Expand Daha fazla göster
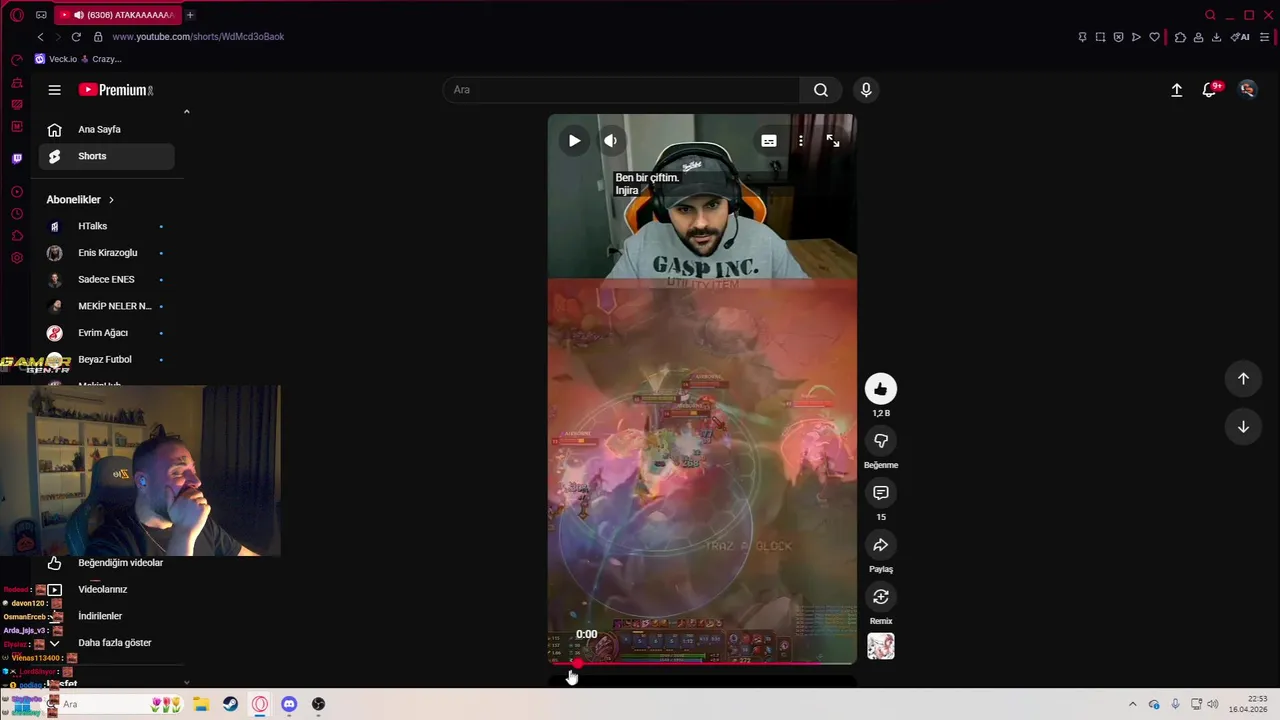The width and height of the screenshot is (1280, 720). point(106,643)
